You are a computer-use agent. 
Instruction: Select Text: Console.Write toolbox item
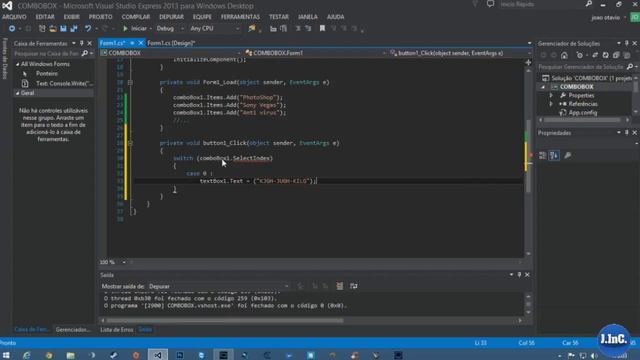tap(64, 83)
